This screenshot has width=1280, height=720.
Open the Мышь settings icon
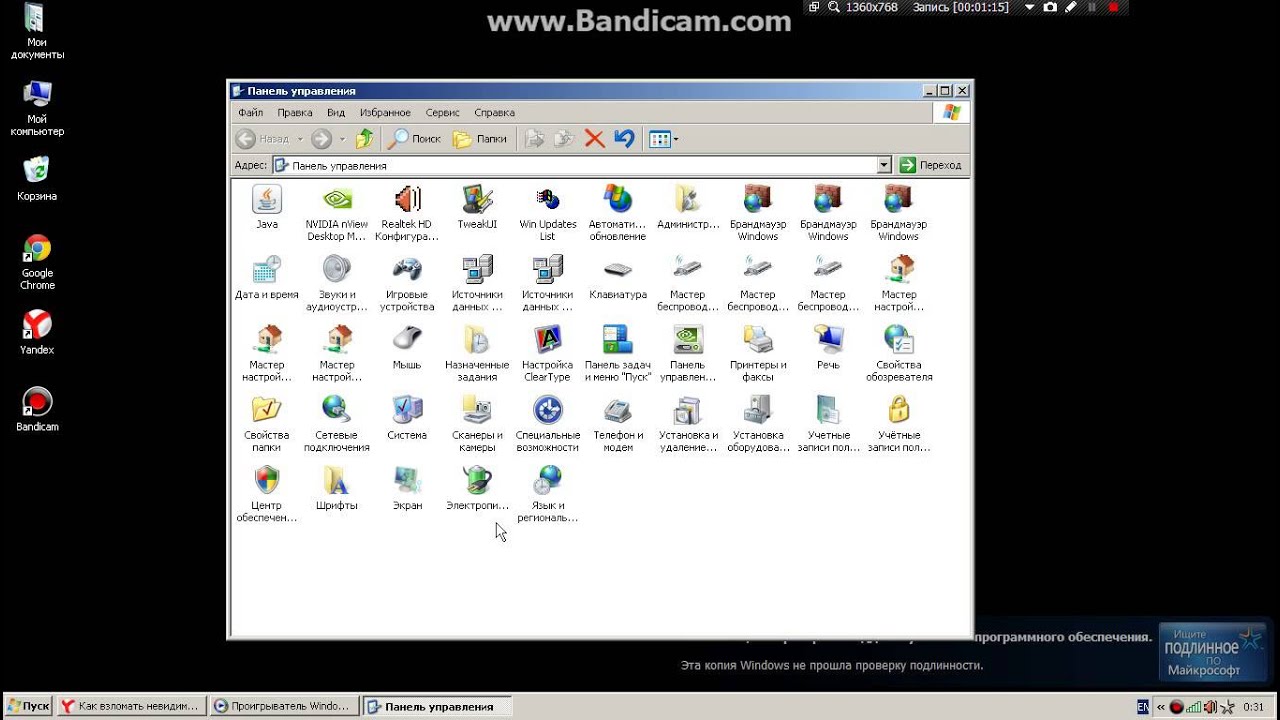click(407, 348)
